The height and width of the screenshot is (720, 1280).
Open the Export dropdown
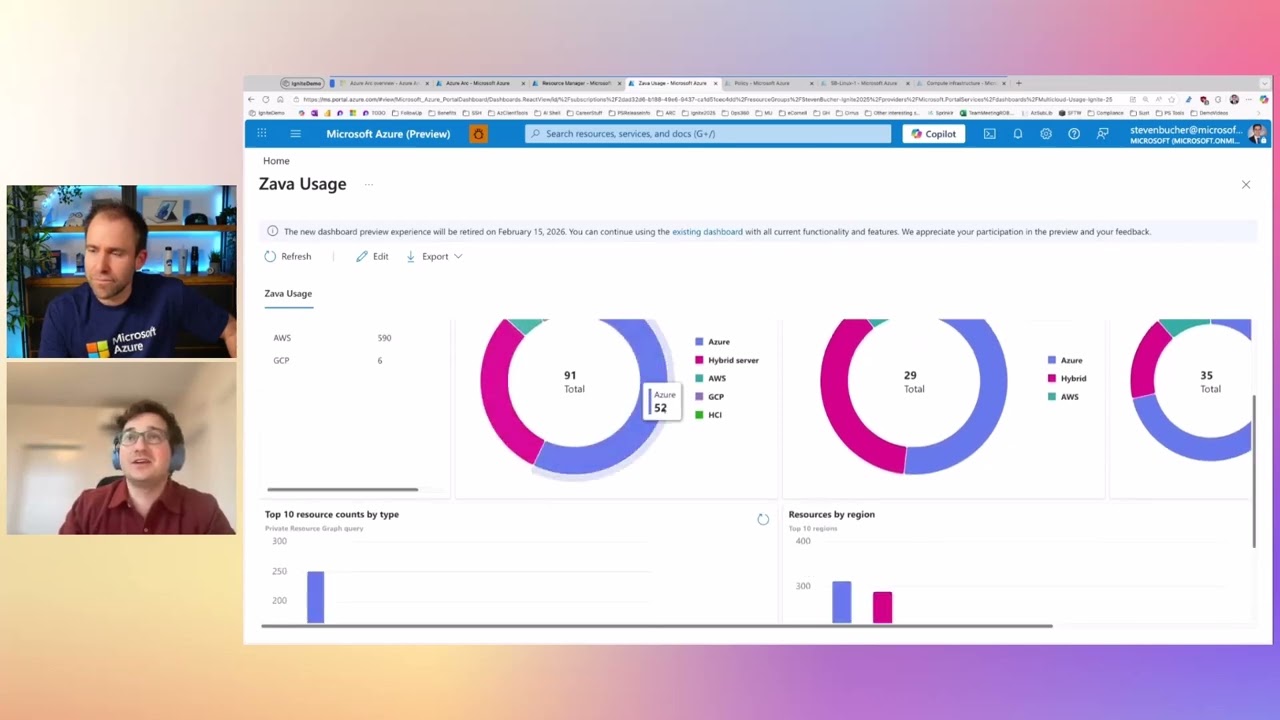tap(434, 256)
